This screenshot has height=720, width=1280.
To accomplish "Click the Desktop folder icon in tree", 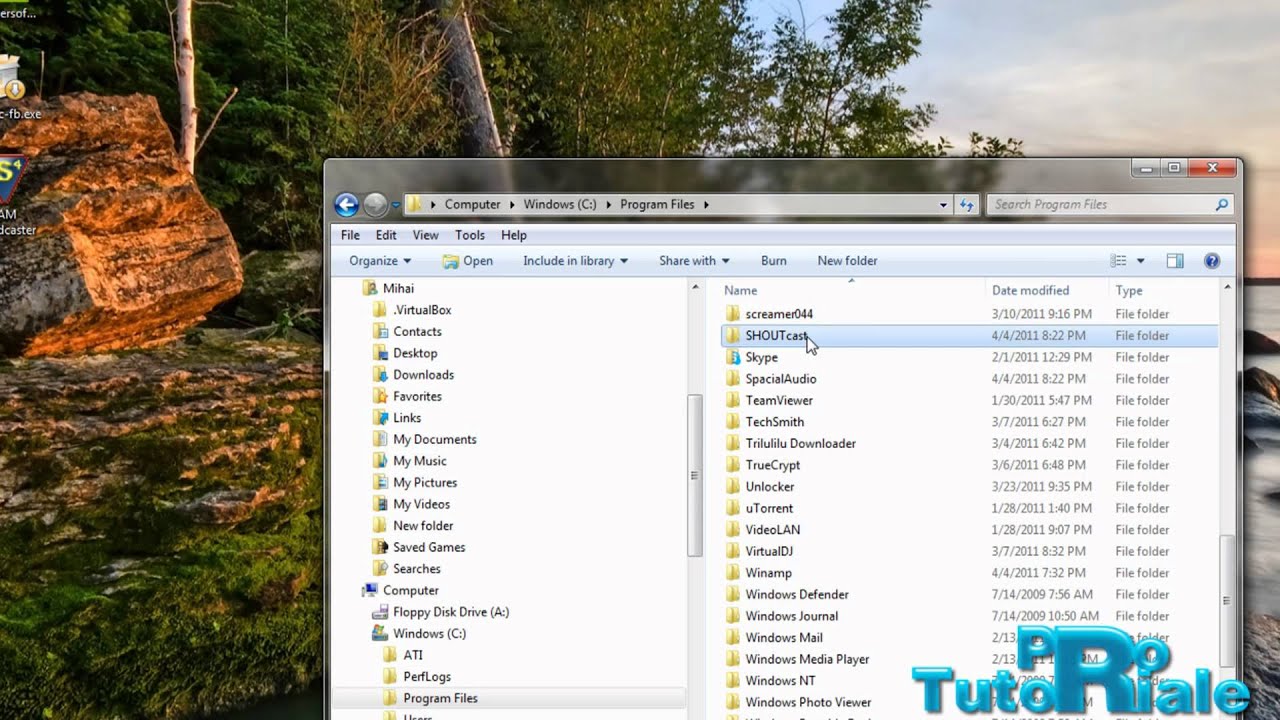I will pos(380,353).
